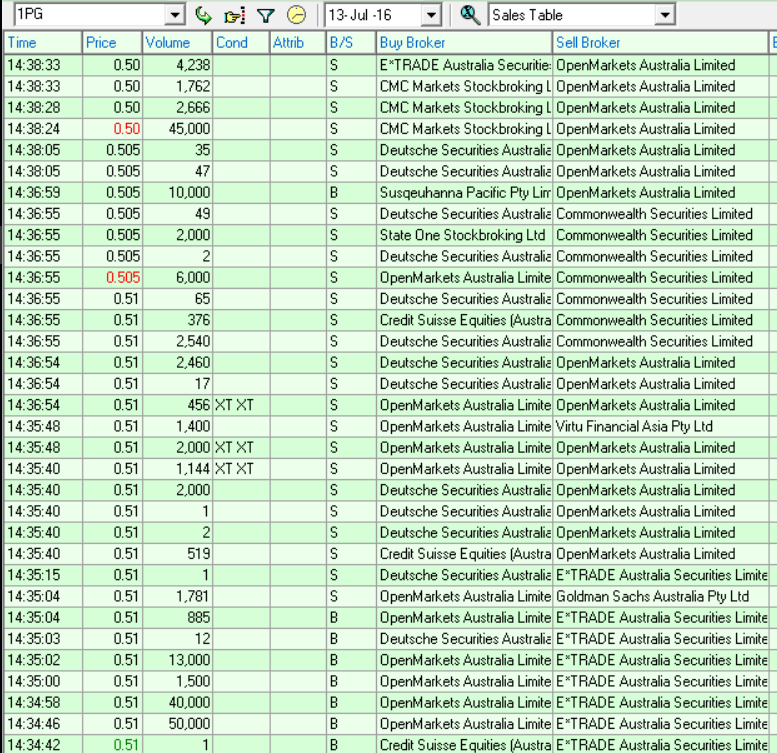Select the 2,460 volume cell
Viewport: 777px width, 753px height.
177,362
